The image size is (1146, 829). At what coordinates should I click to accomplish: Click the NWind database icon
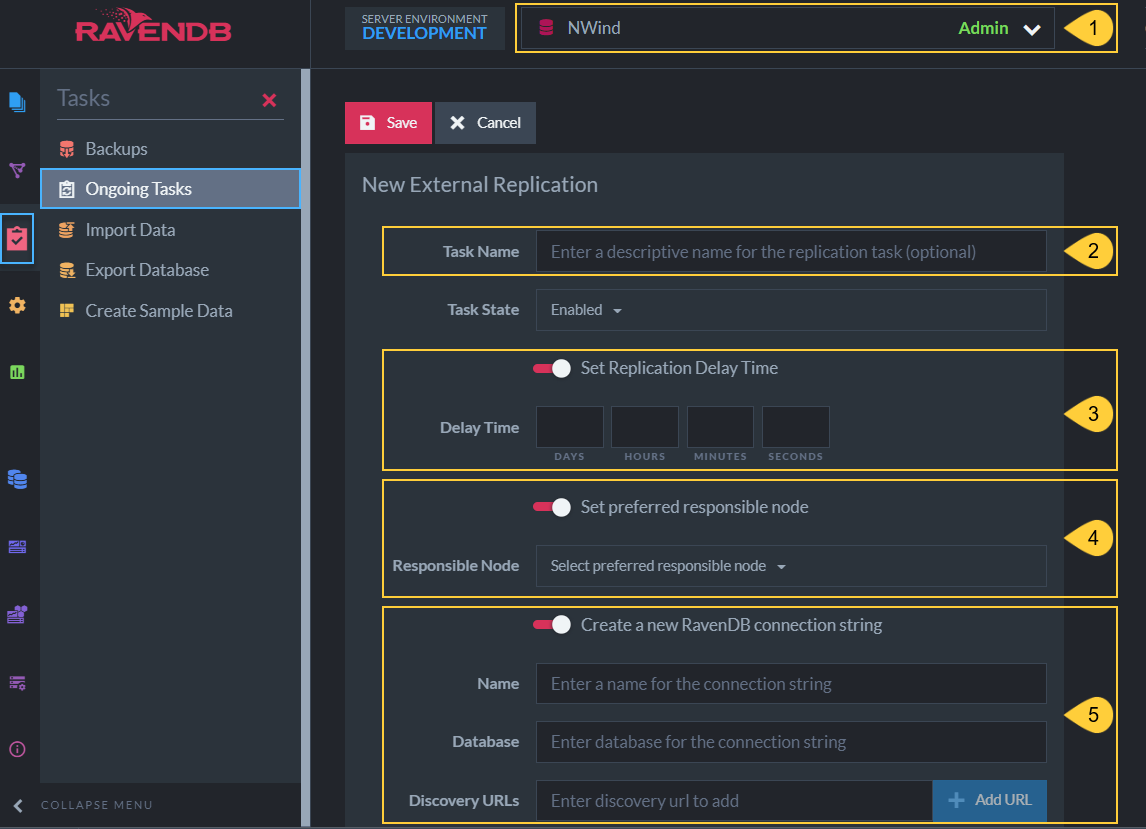tap(546, 28)
